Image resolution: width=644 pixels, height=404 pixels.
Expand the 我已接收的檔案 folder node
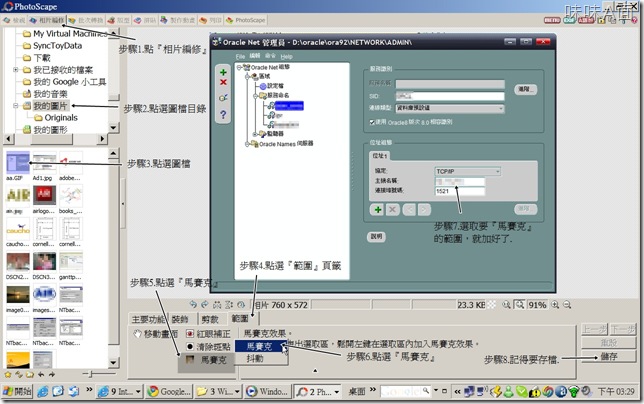15,70
